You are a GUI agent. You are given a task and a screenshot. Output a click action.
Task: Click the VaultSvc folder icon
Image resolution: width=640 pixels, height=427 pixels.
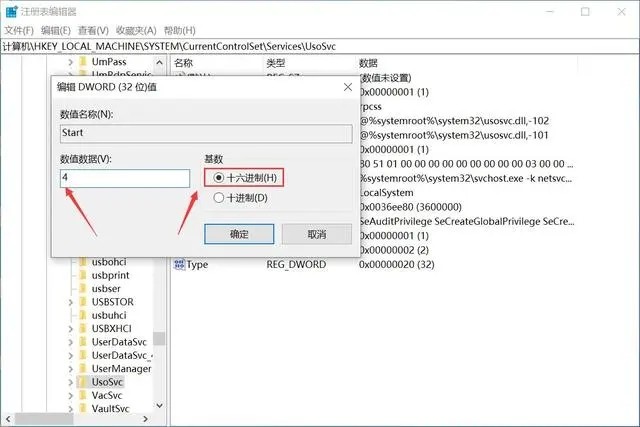pyautogui.click(x=83, y=408)
